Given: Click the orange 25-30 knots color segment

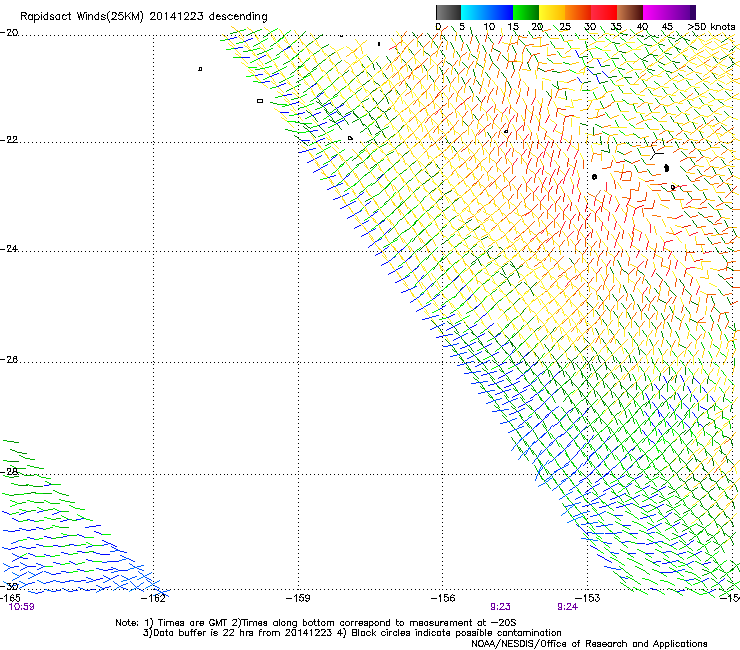Looking at the screenshot, I should (x=578, y=12).
